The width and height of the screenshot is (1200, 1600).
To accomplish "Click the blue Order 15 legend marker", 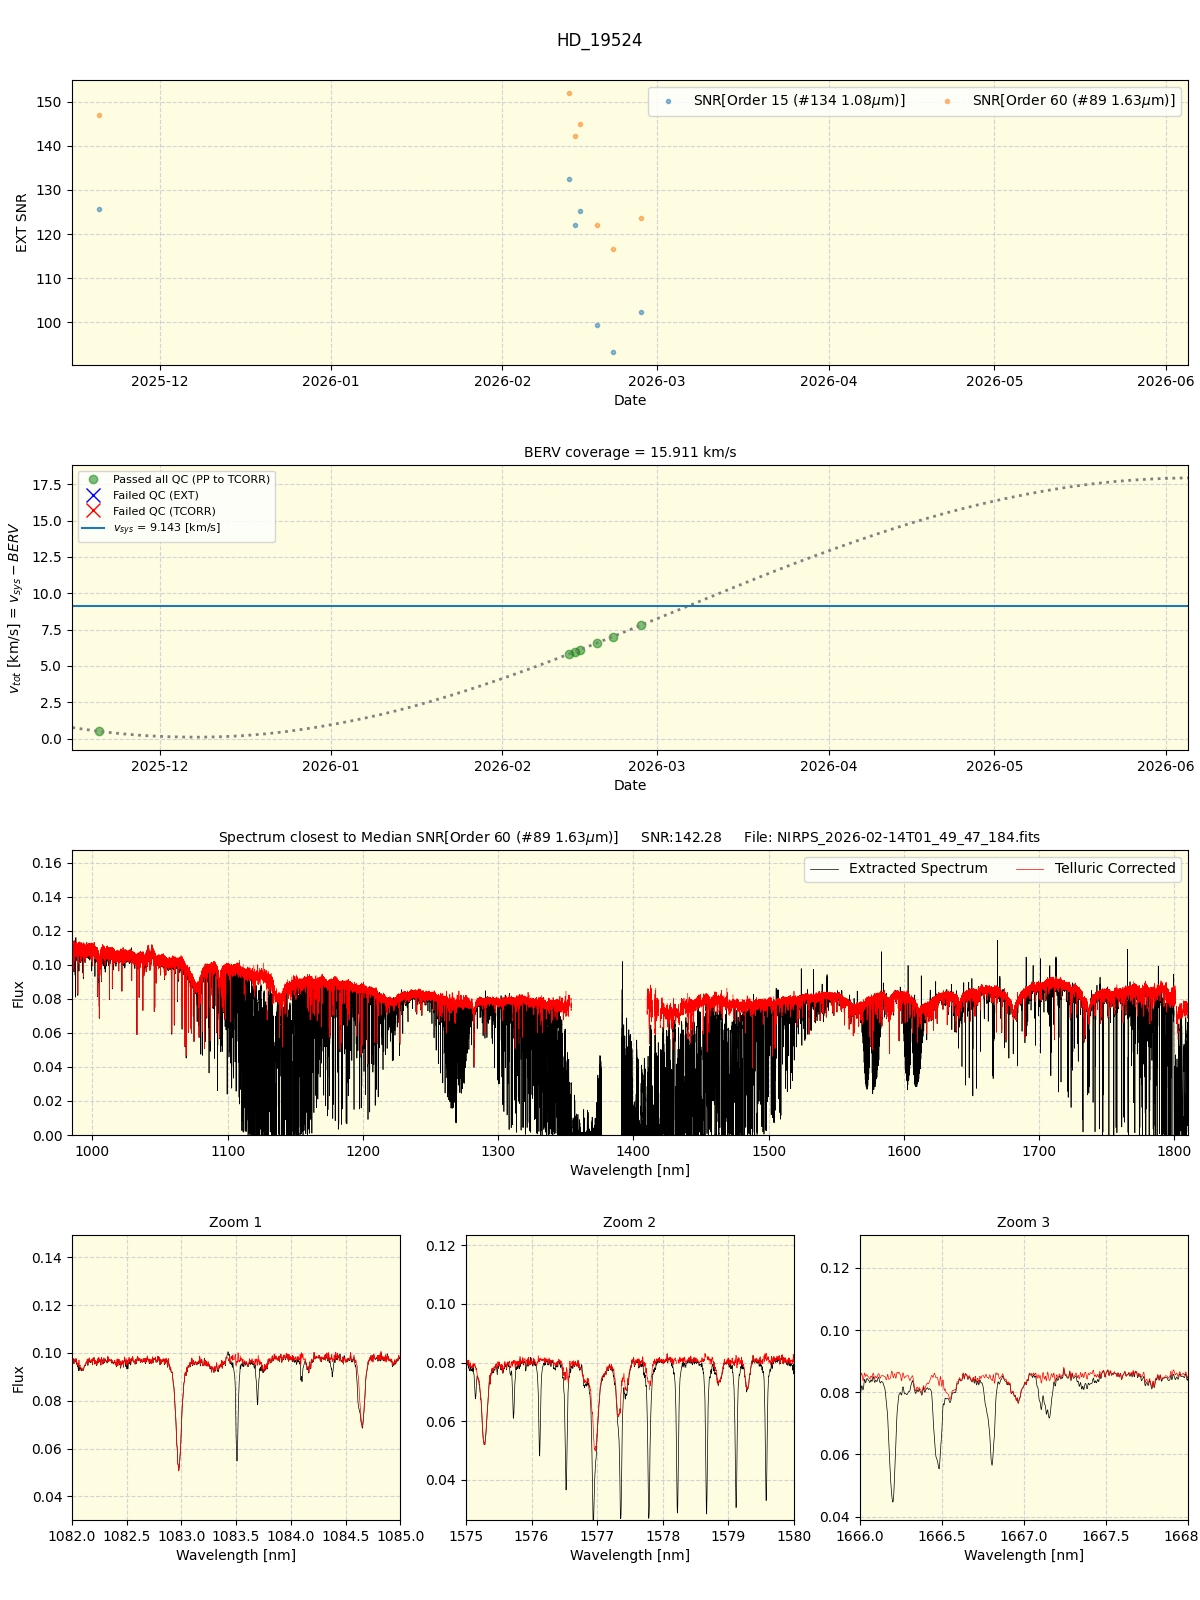I will click(668, 102).
